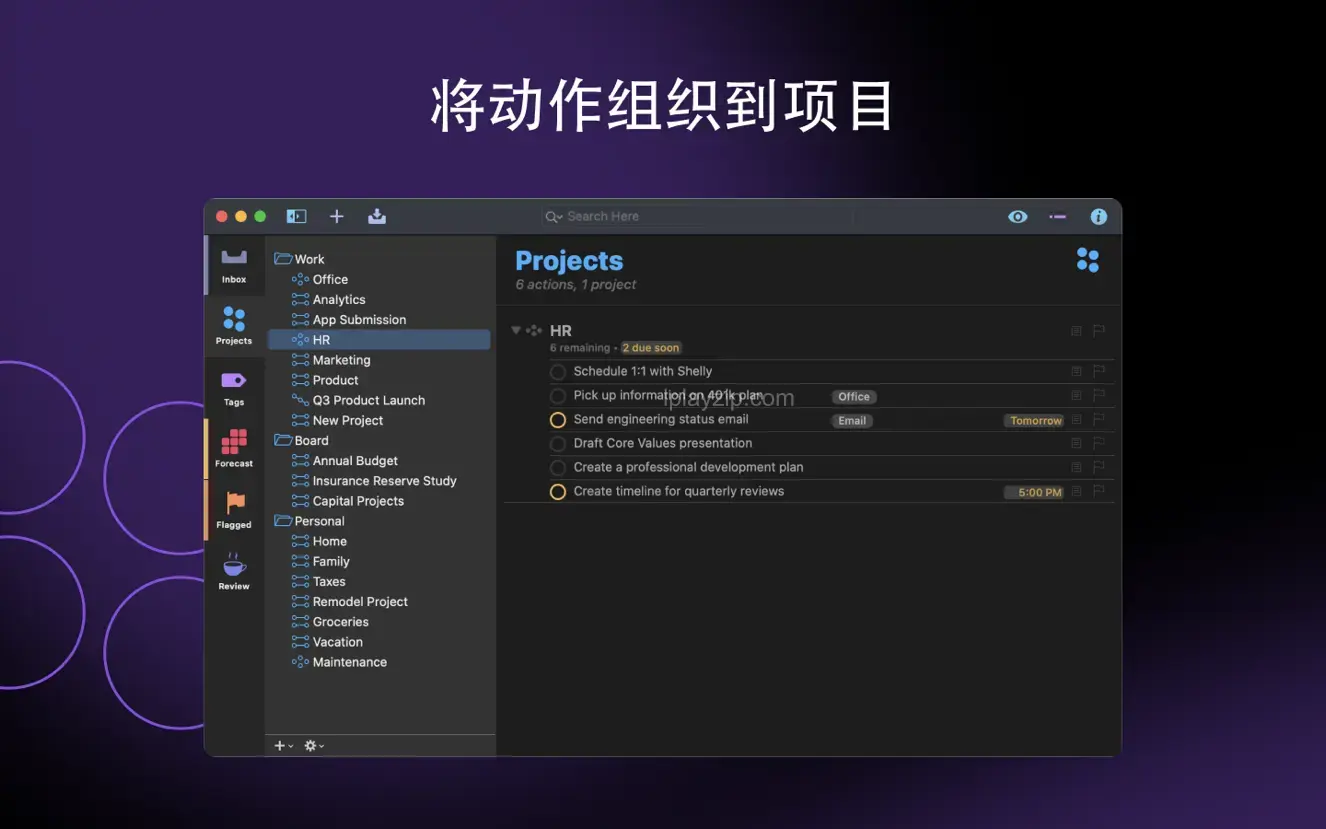
Task: Switch to the Flagged perspective
Action: click(x=234, y=510)
